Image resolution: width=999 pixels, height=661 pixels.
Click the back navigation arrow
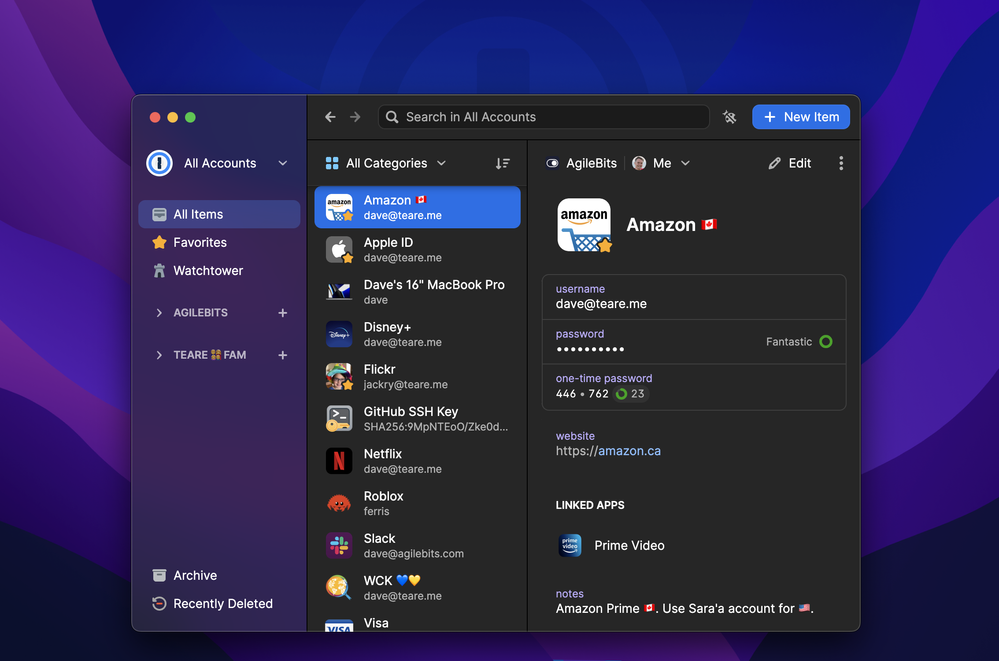pyautogui.click(x=330, y=117)
